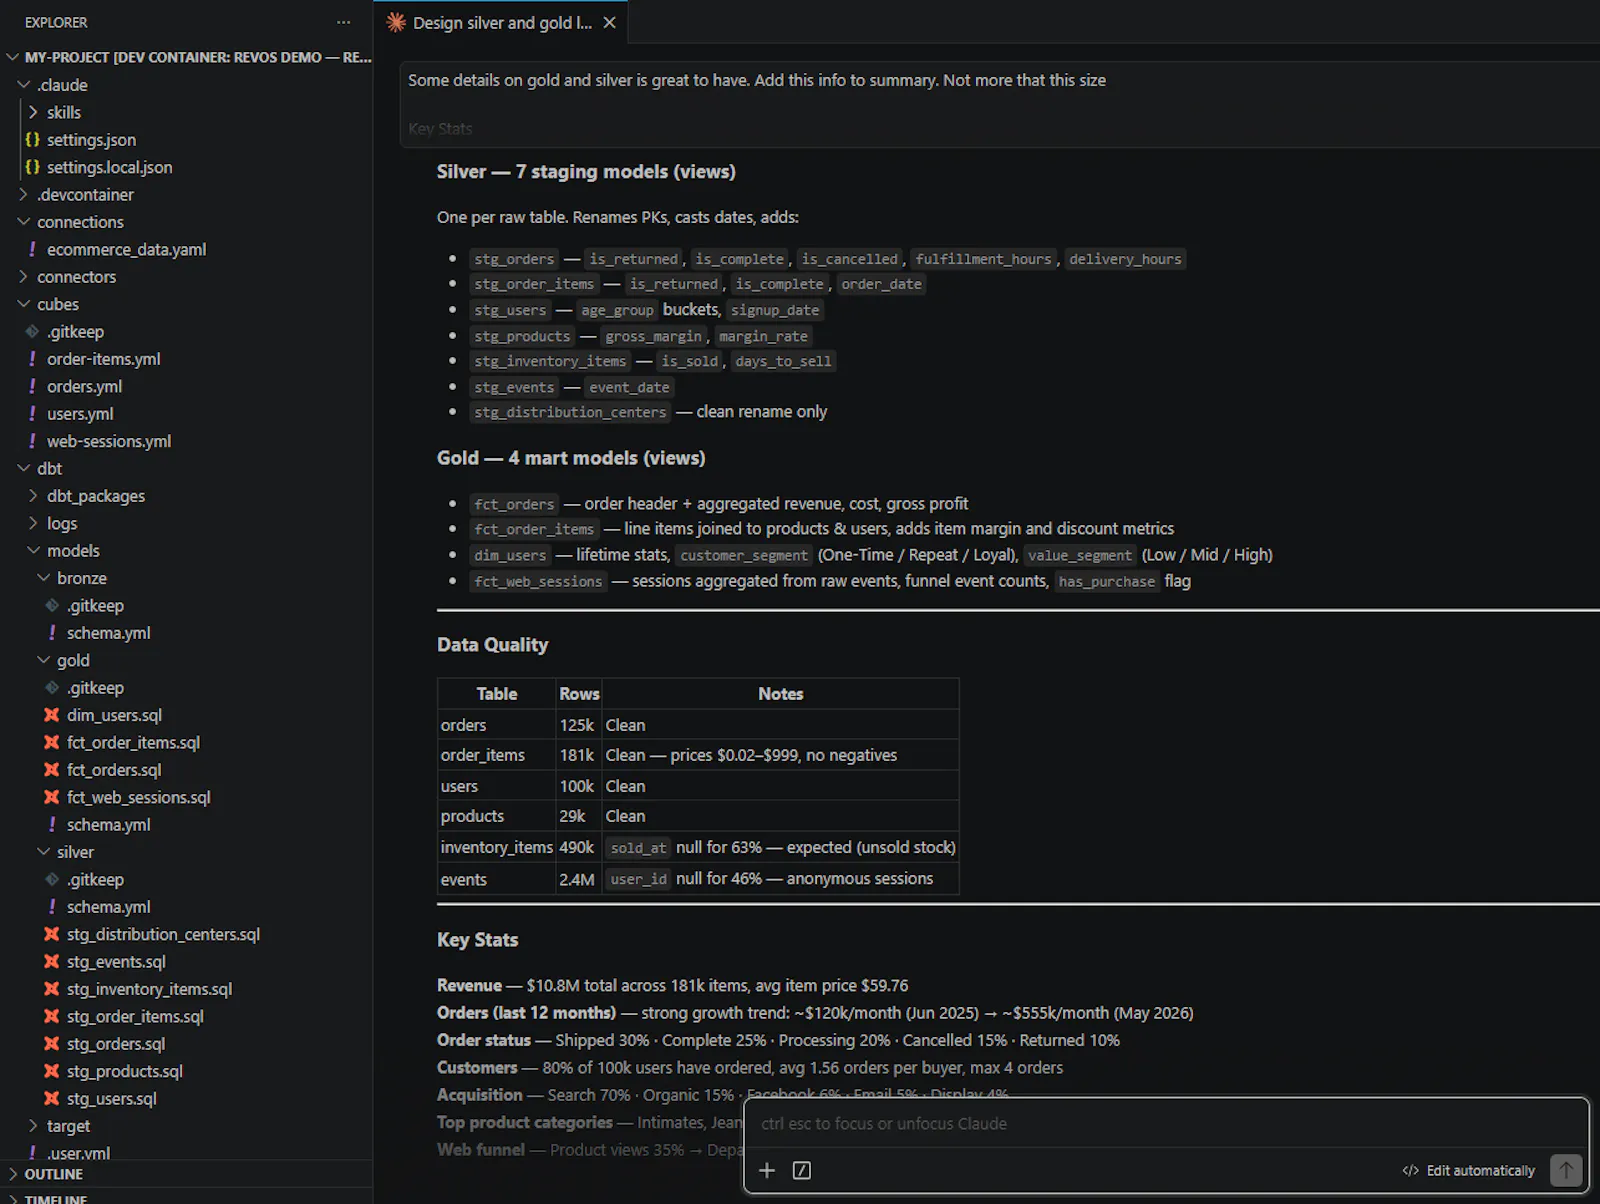Collapse the cubes folder
This screenshot has height=1204, width=1600.
(x=24, y=304)
